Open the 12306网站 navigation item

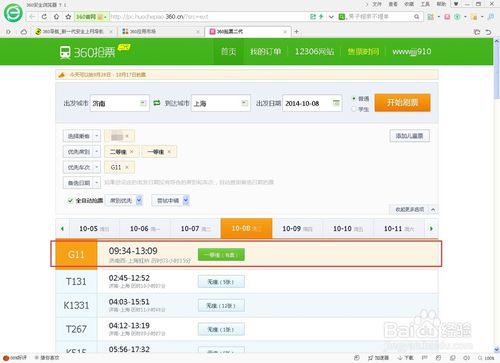pyautogui.click(x=314, y=51)
